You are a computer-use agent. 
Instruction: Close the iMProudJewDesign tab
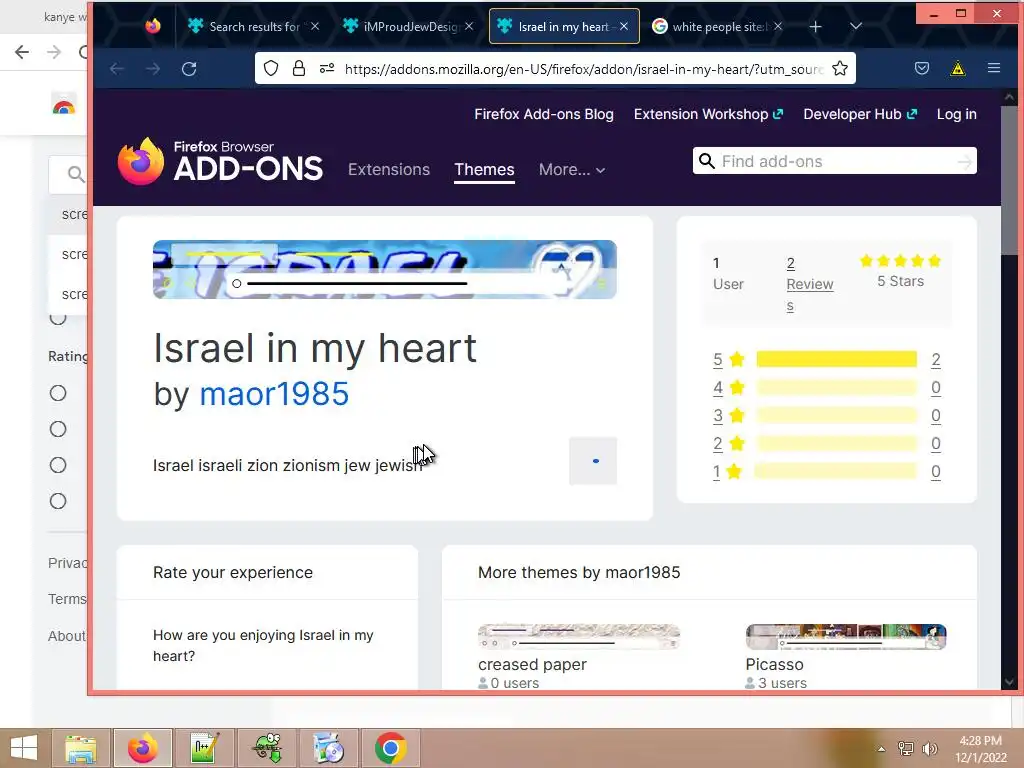(x=469, y=26)
